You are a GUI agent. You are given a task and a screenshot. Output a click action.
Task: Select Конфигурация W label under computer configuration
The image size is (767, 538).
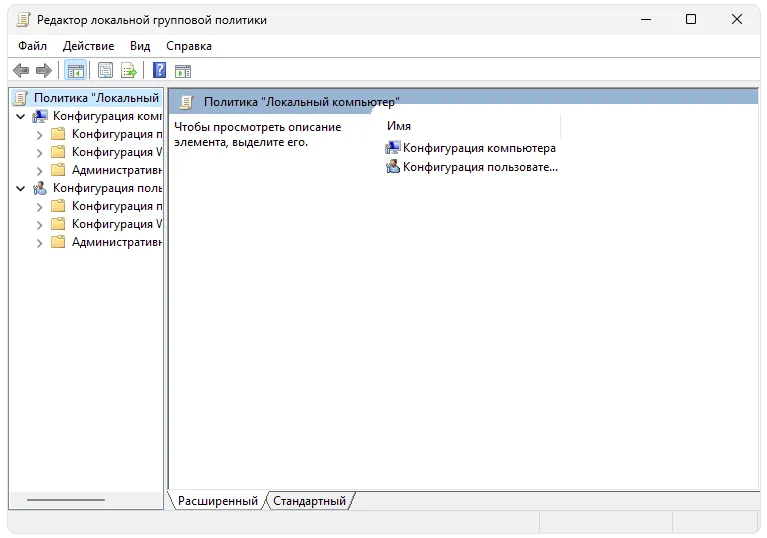[x=117, y=152]
